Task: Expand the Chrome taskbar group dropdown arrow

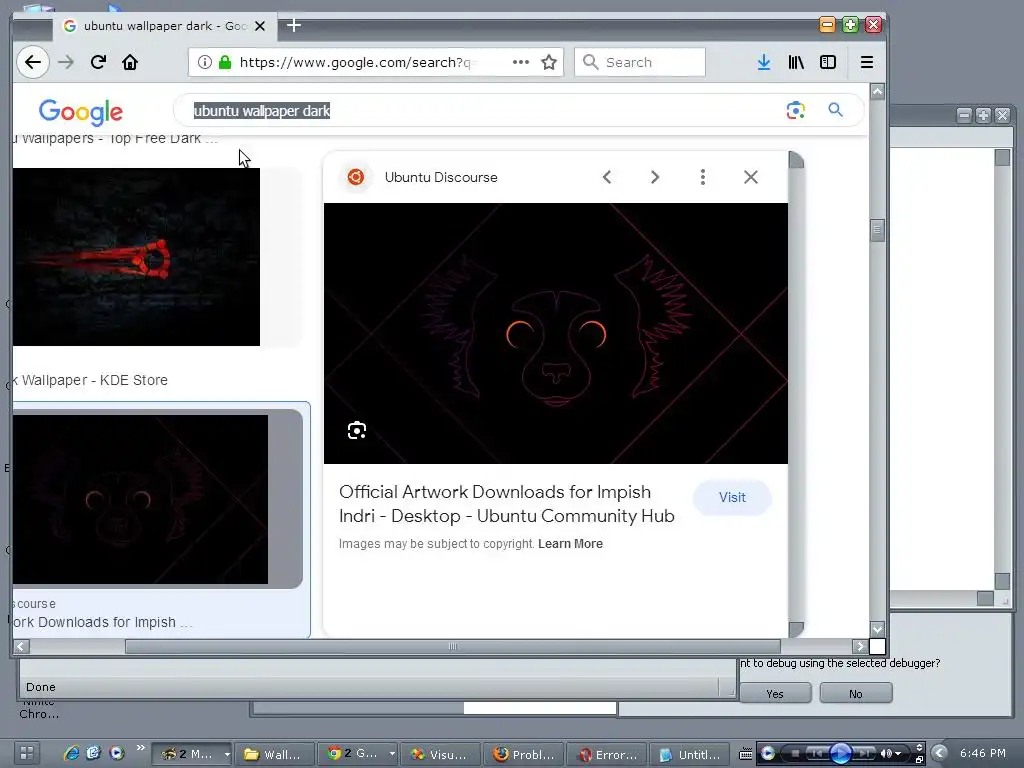Action: (x=392, y=754)
